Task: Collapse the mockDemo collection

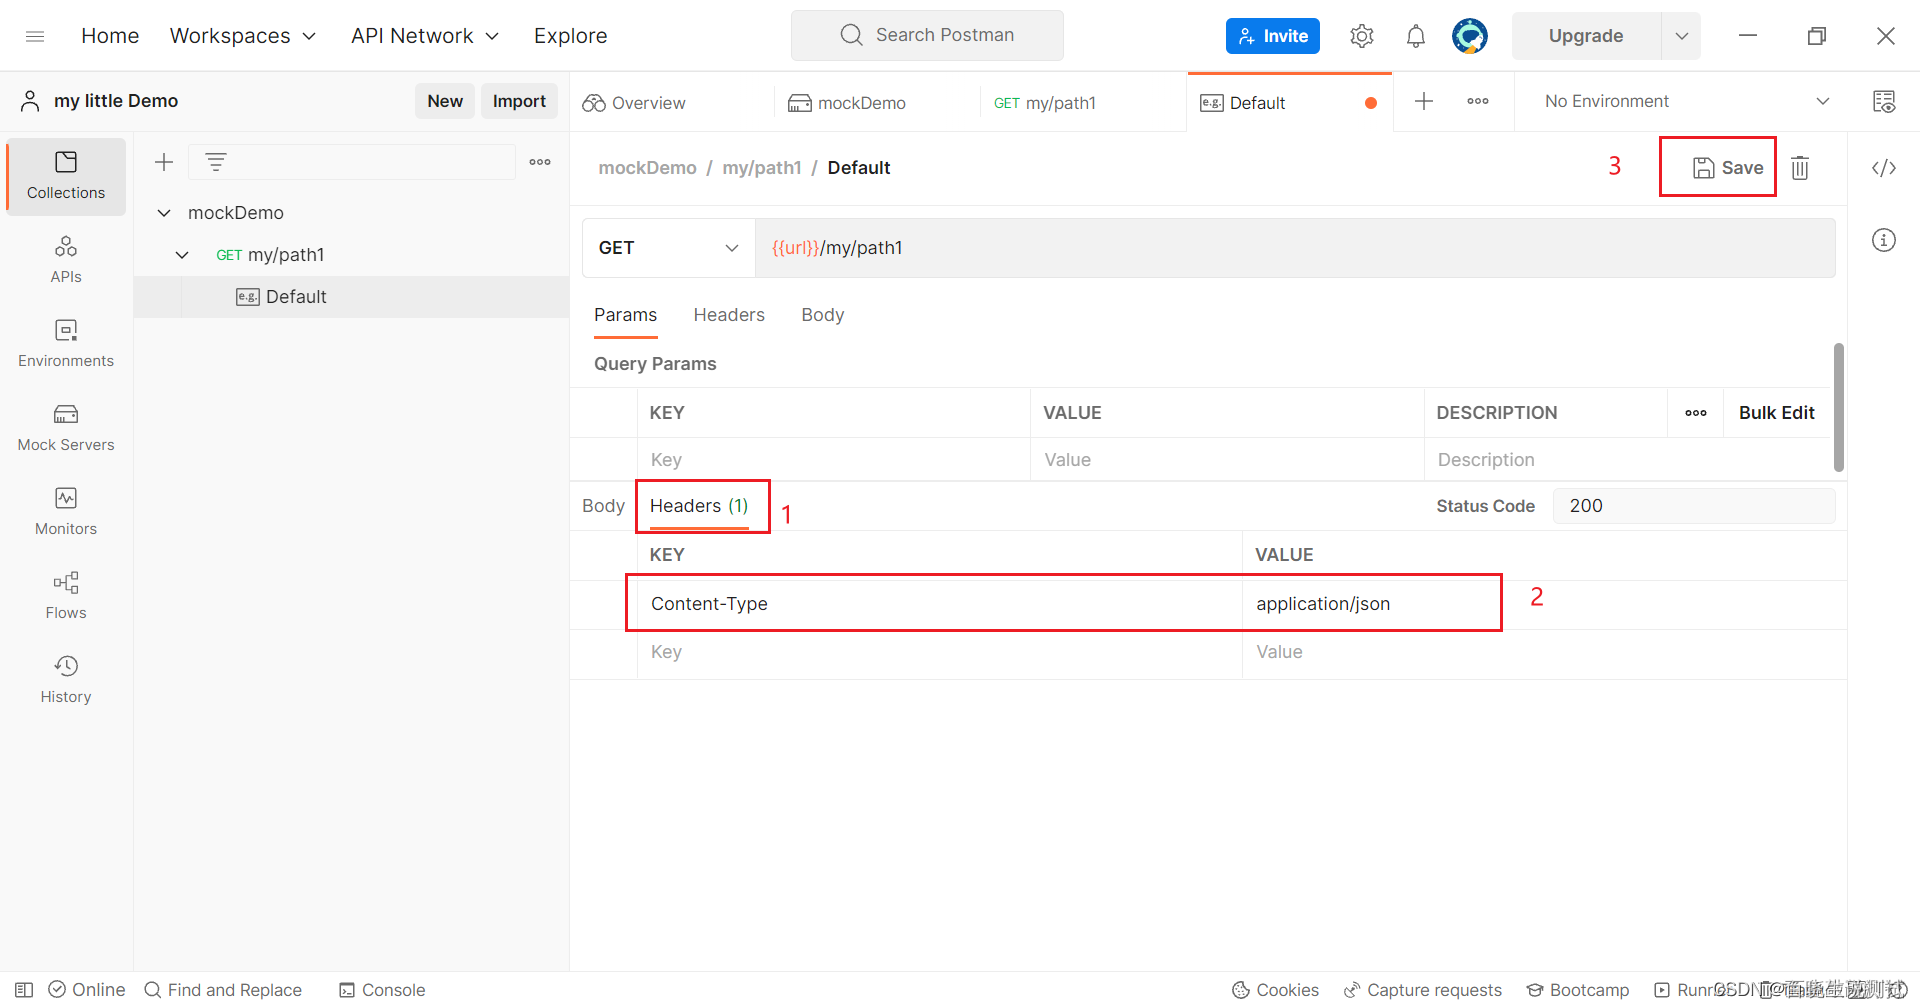Action: click(x=164, y=212)
